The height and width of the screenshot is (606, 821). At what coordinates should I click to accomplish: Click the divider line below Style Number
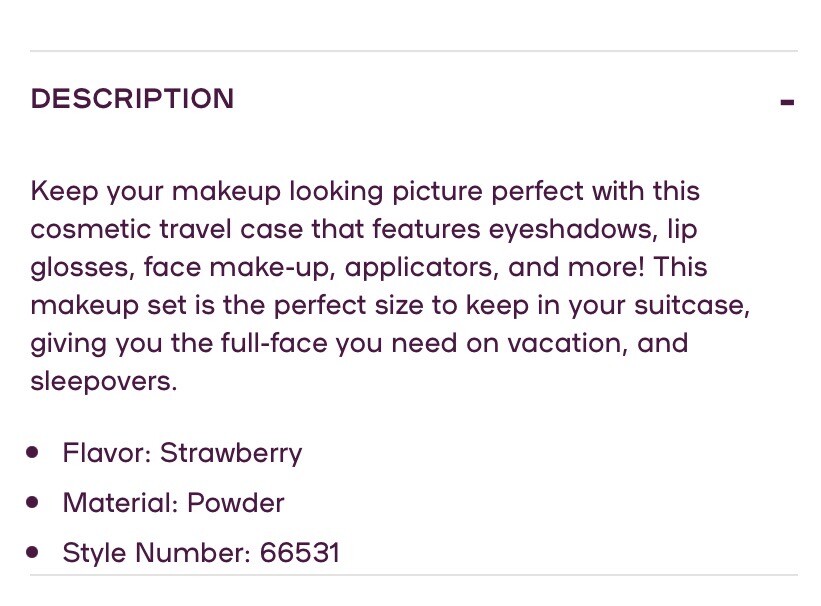pos(413,575)
